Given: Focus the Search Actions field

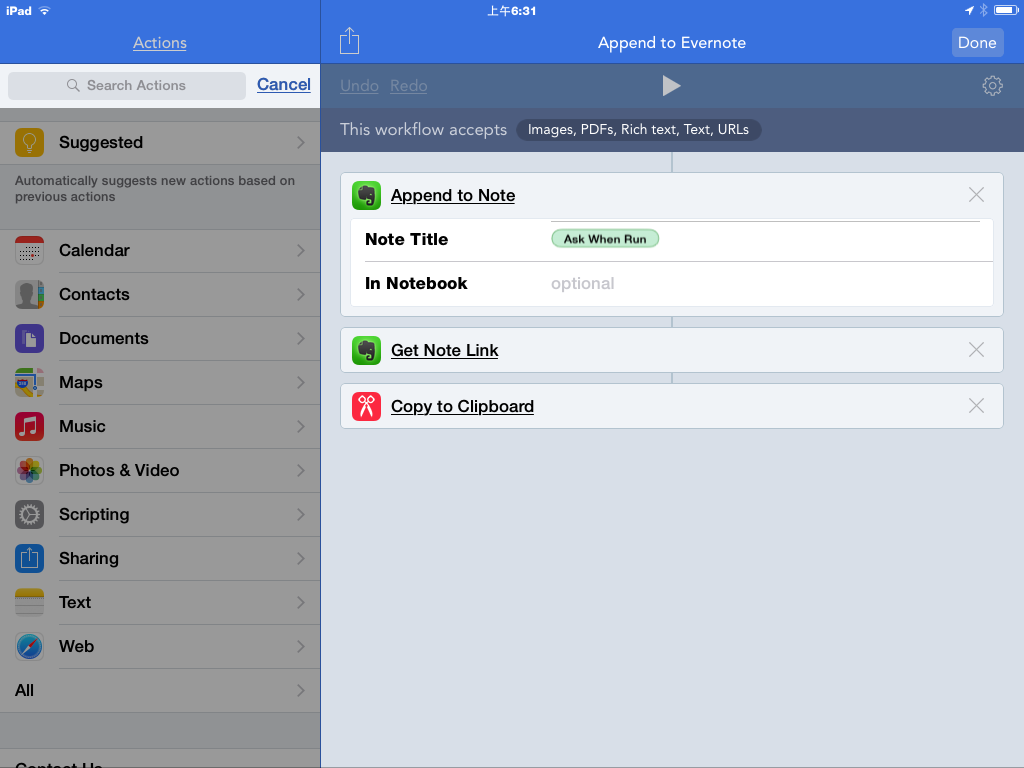Looking at the screenshot, I should tap(127, 86).
